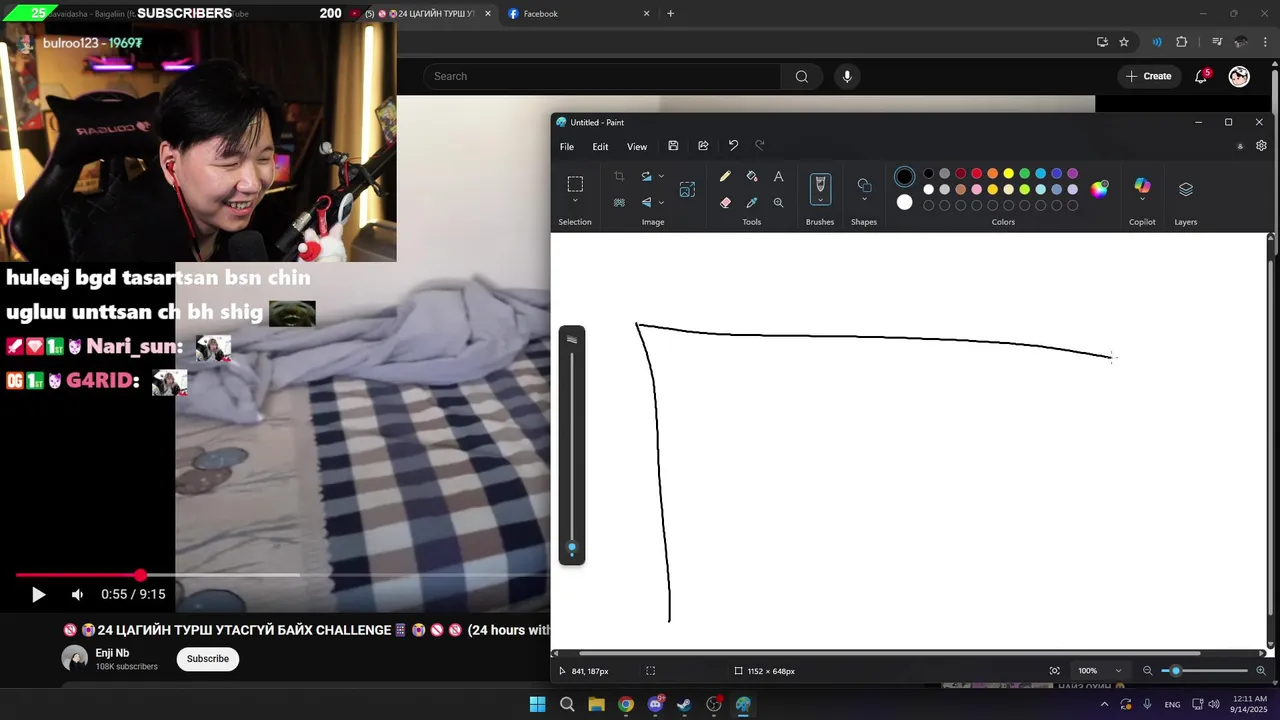
Task: Click the Copilot icon in Paint
Action: [x=1142, y=186]
